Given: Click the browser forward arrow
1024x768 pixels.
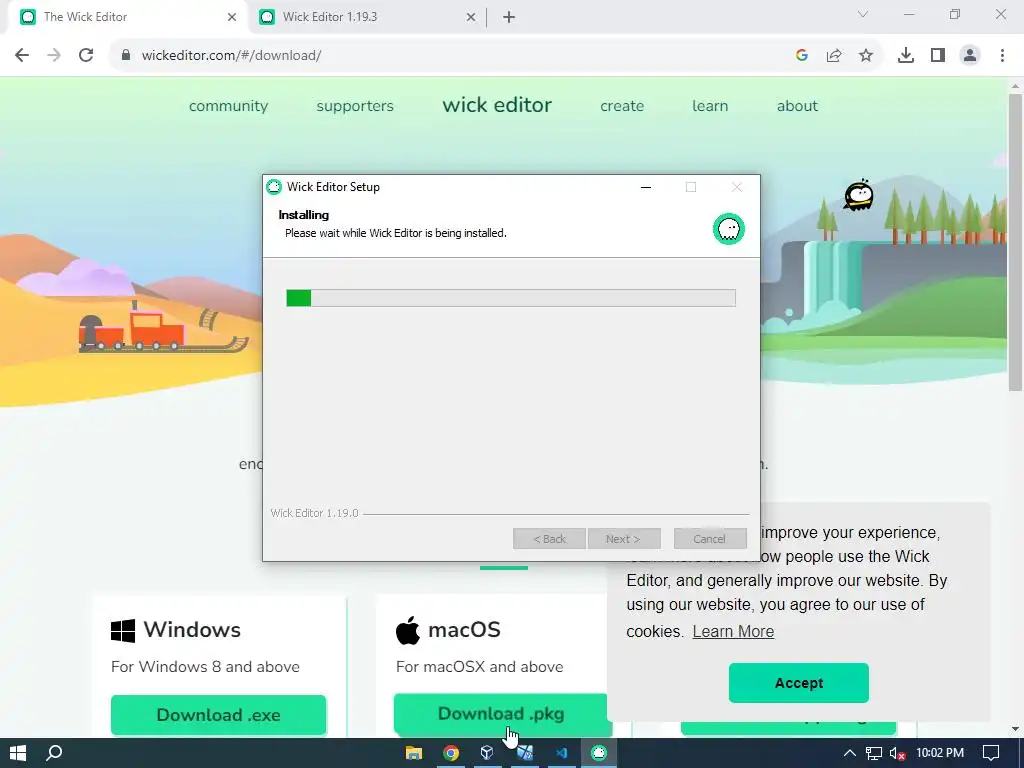Looking at the screenshot, I should coord(54,55).
